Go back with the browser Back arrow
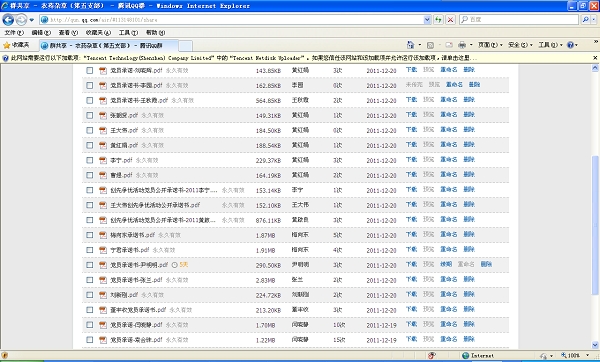Viewport: 600px width, 362px height. coord(8,19)
